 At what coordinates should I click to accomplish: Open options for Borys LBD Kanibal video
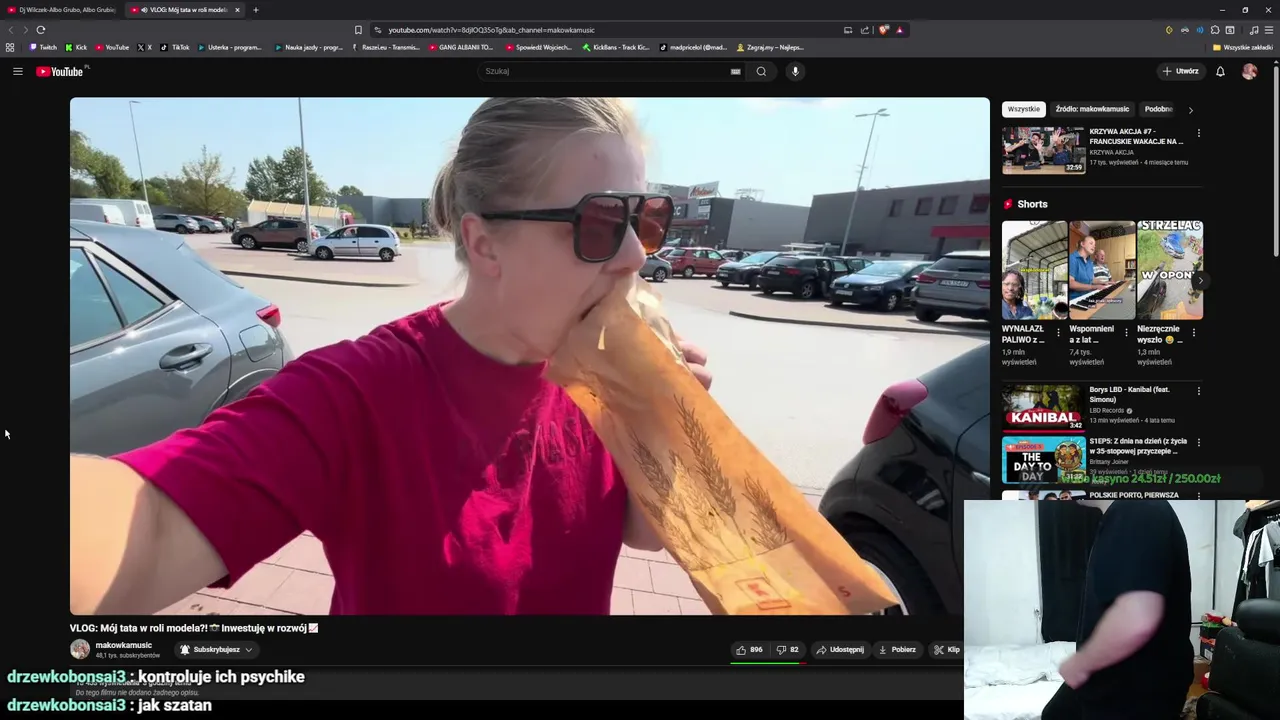point(1198,391)
